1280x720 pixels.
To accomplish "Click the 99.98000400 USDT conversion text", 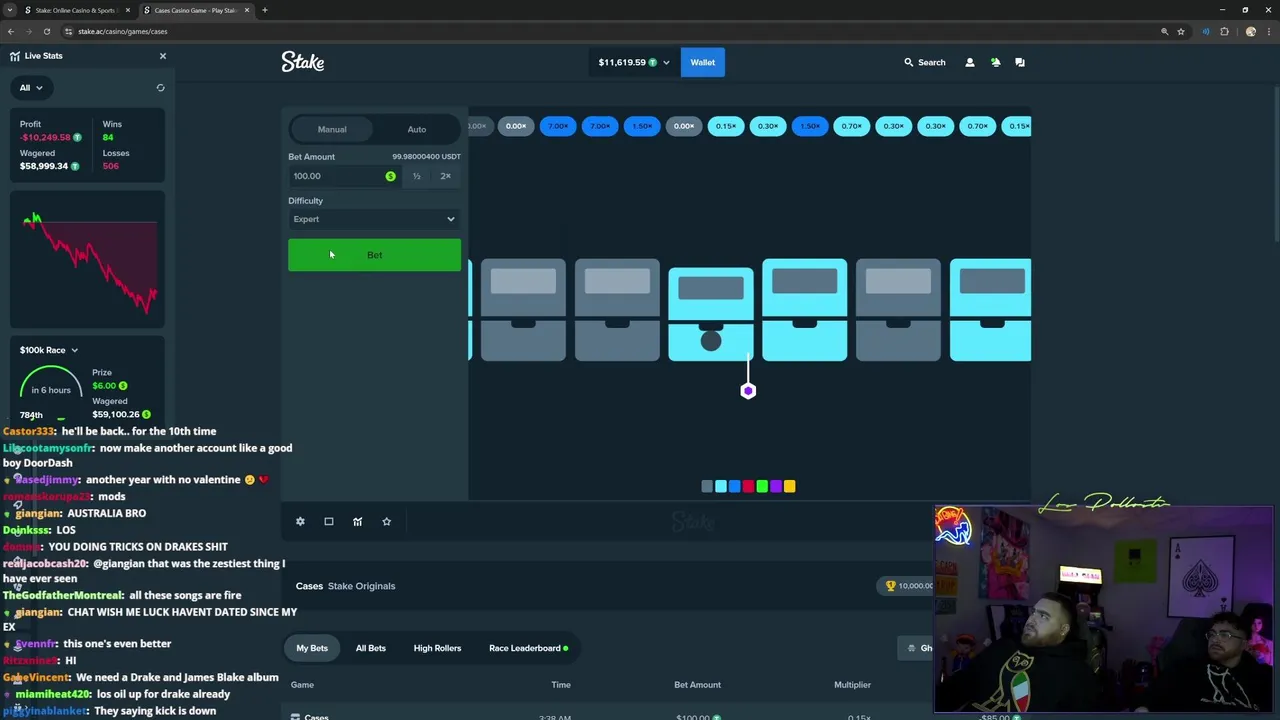I will pos(427,157).
